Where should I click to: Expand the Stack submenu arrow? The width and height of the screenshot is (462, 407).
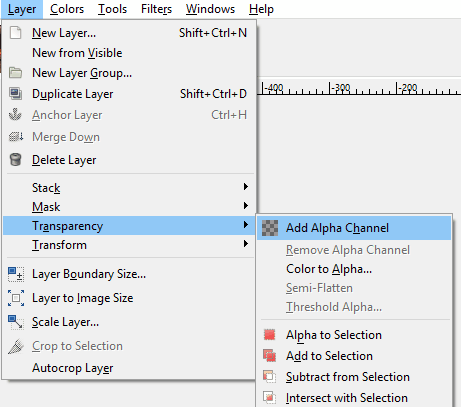click(246, 187)
